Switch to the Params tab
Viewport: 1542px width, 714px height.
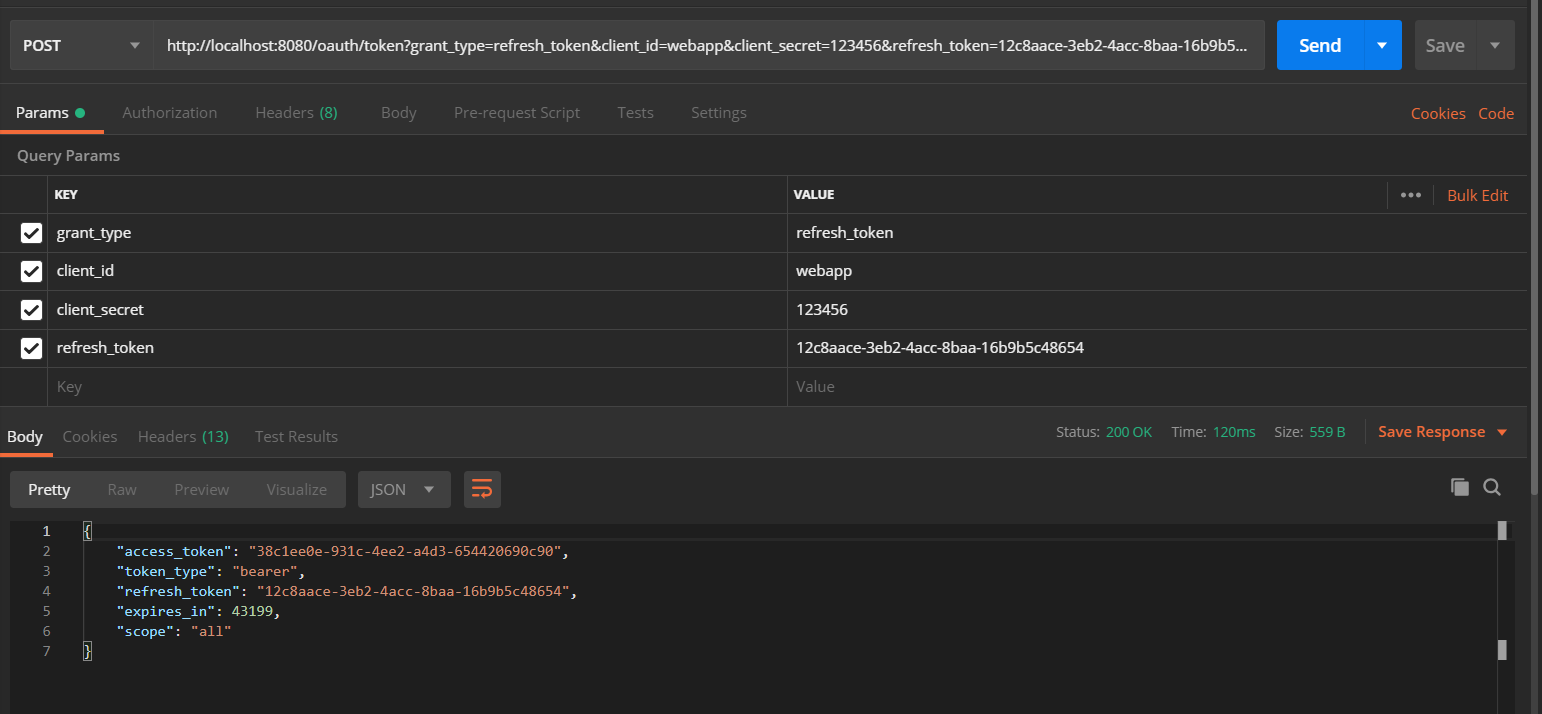pyautogui.click(x=51, y=113)
